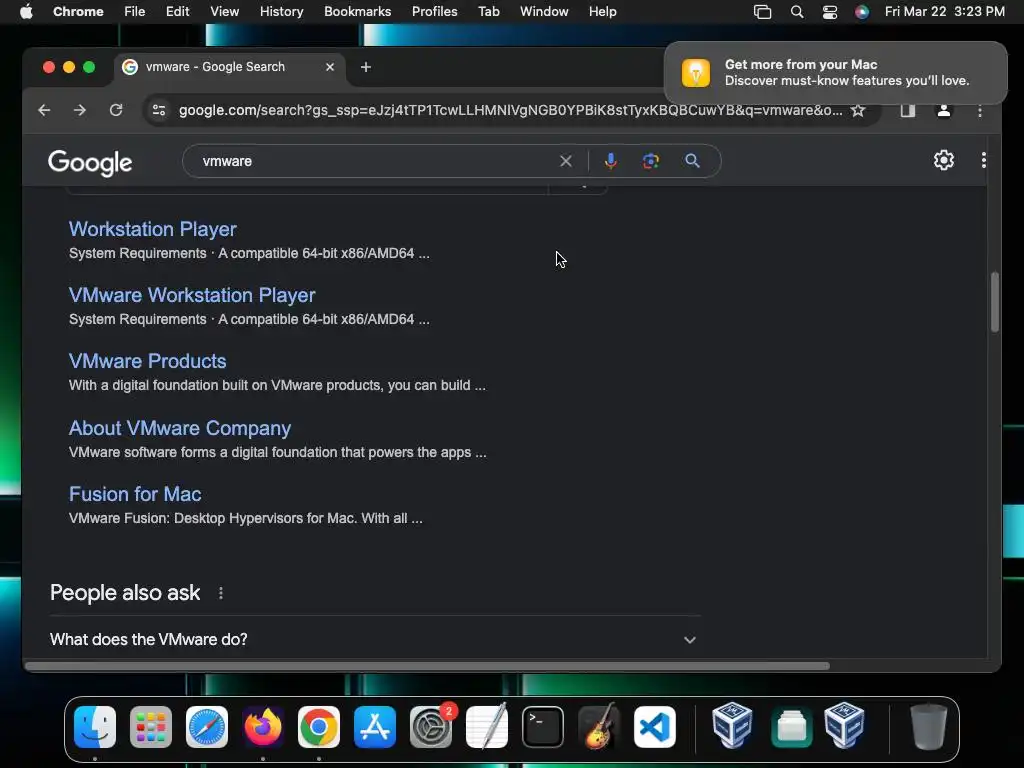Click the browser forward arrow

tap(80, 110)
